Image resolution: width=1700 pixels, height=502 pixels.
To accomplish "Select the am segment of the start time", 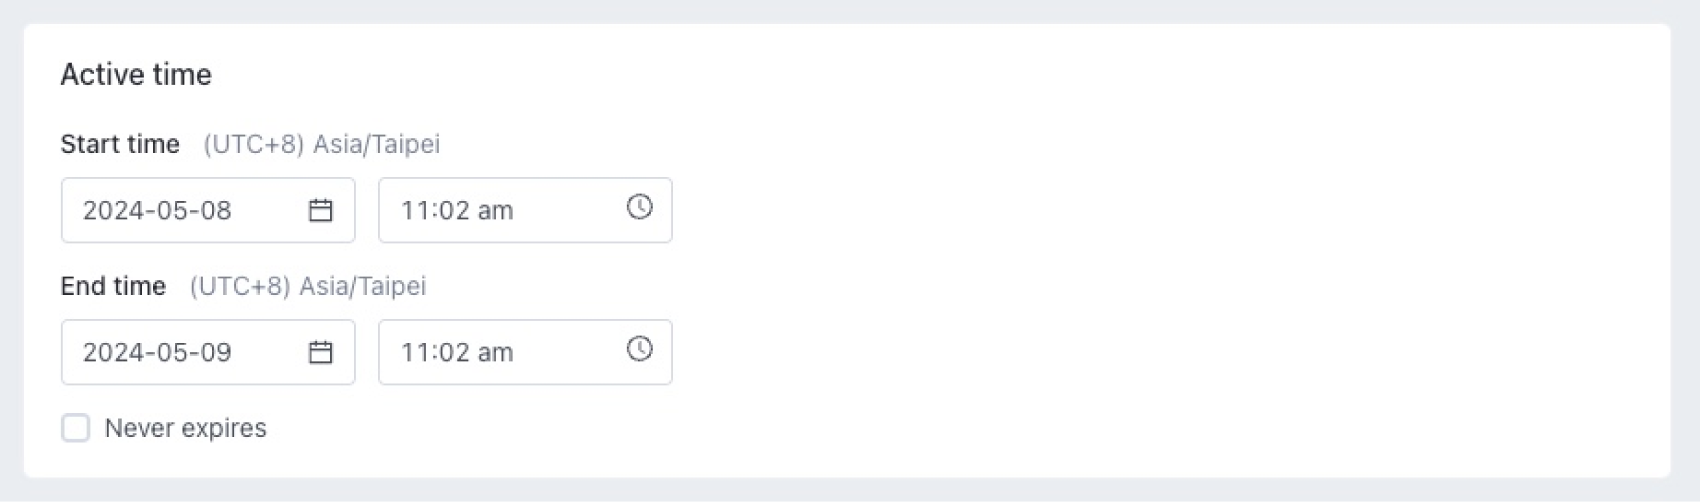I will tap(495, 211).
